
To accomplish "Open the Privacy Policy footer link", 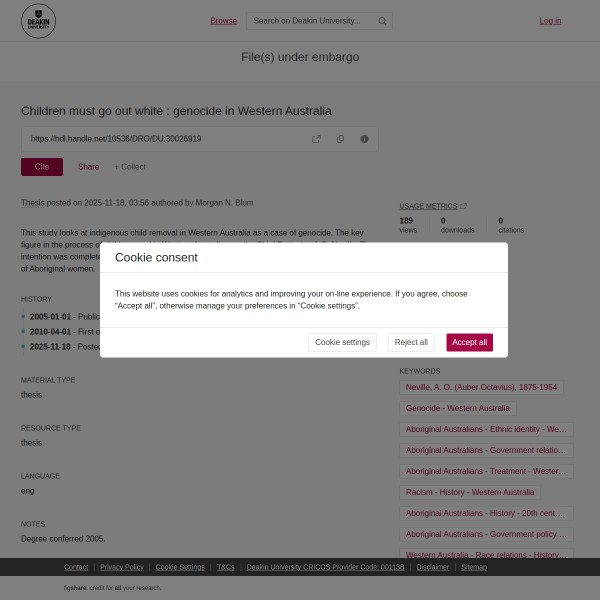I will [x=122, y=567].
